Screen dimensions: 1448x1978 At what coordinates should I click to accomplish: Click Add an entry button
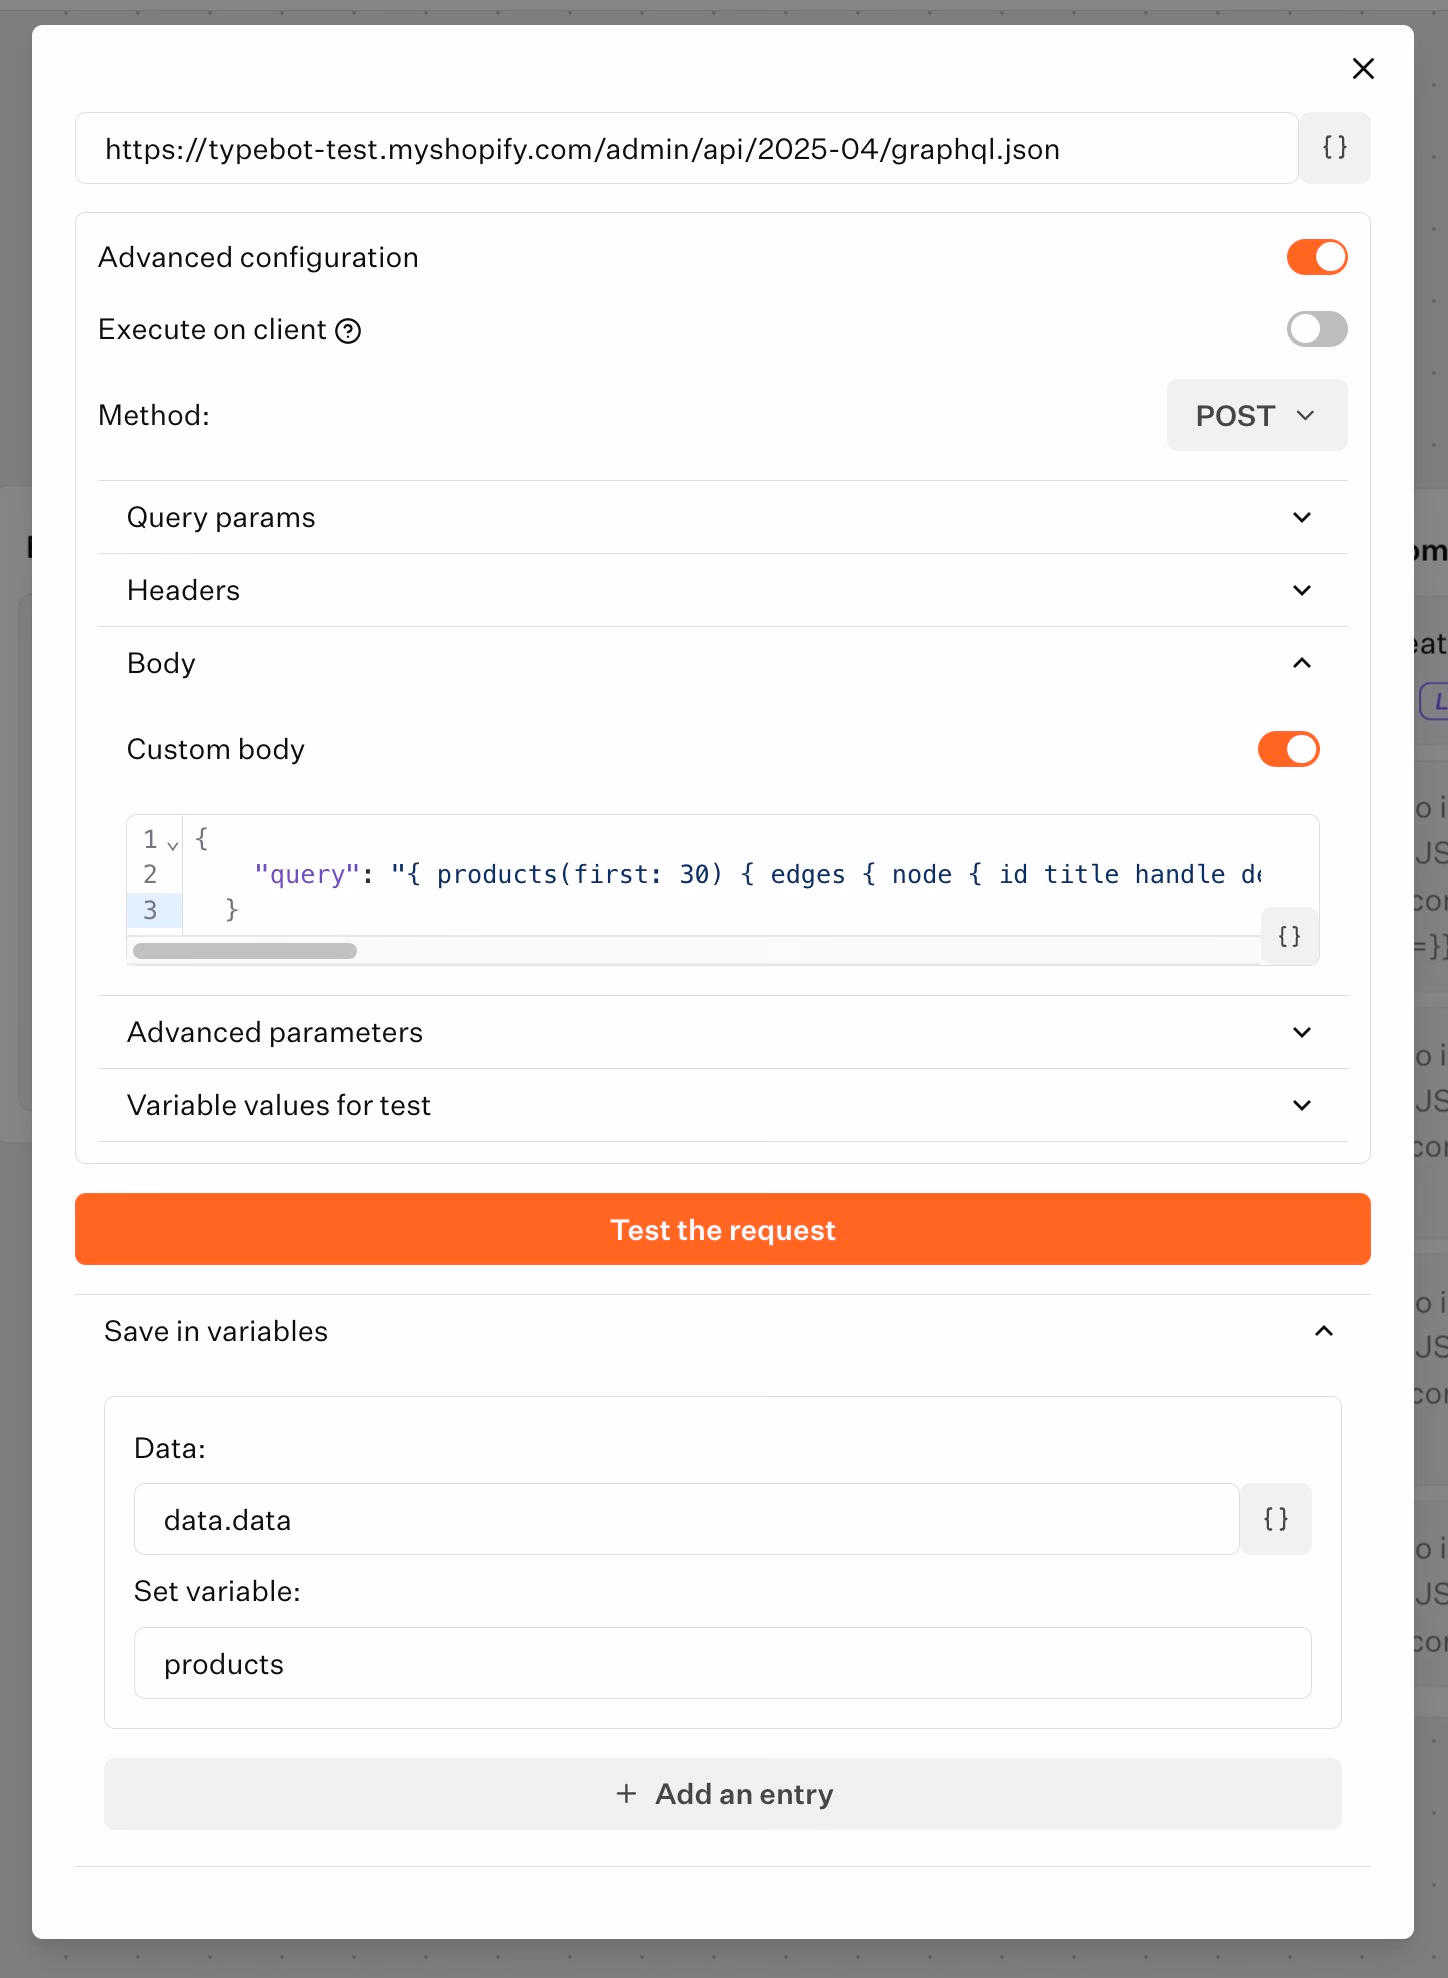(x=722, y=1794)
